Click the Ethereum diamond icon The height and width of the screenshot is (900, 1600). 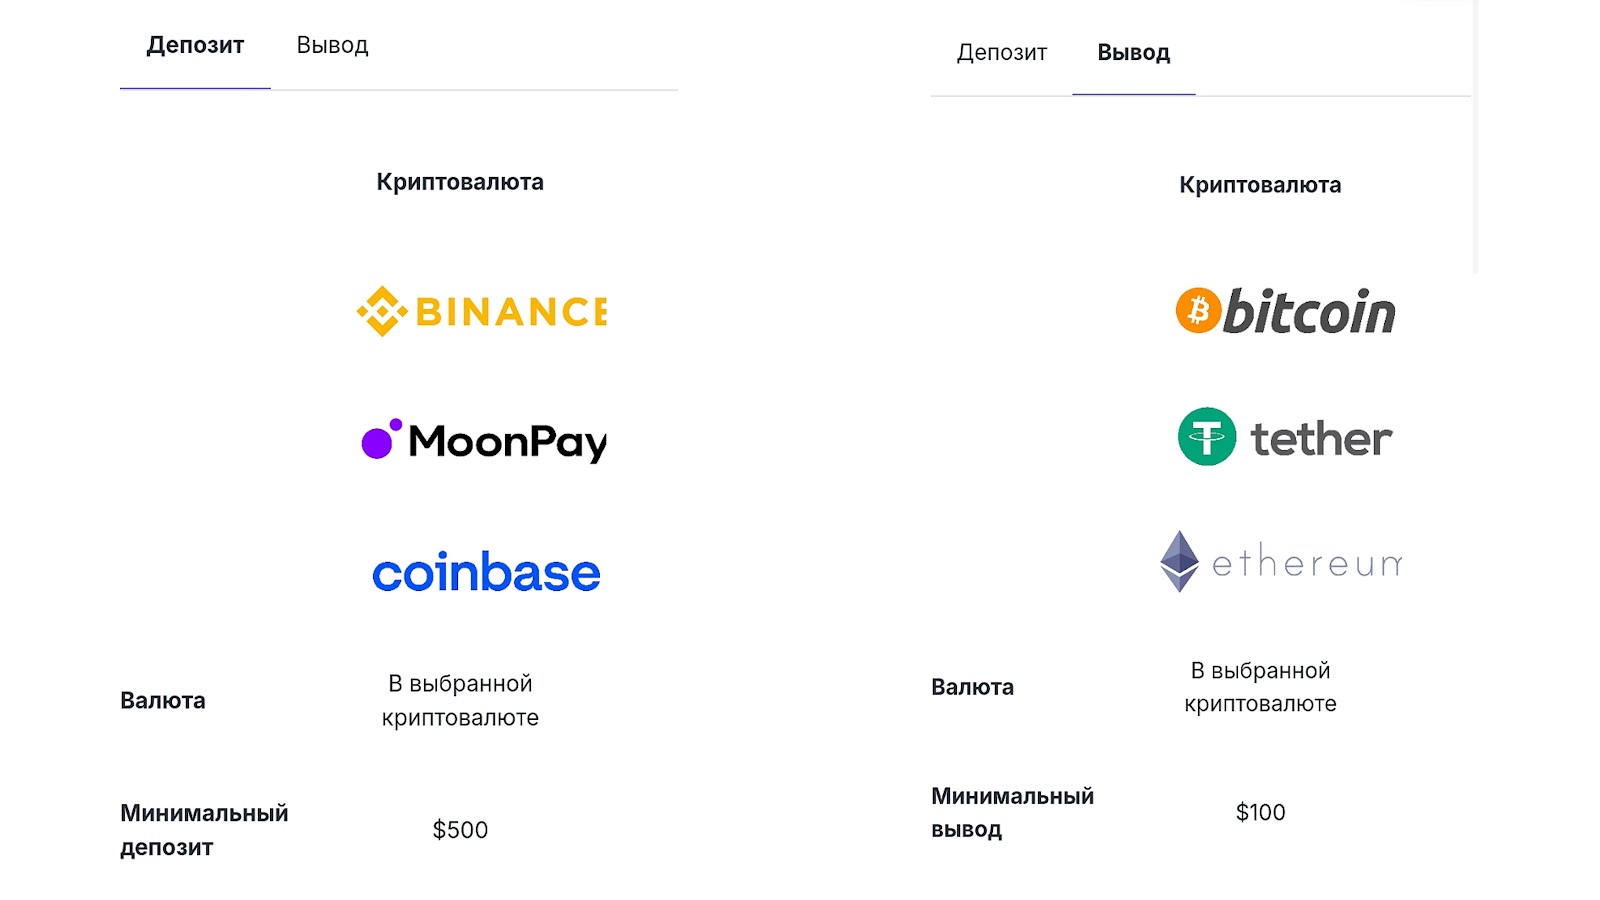1179,561
